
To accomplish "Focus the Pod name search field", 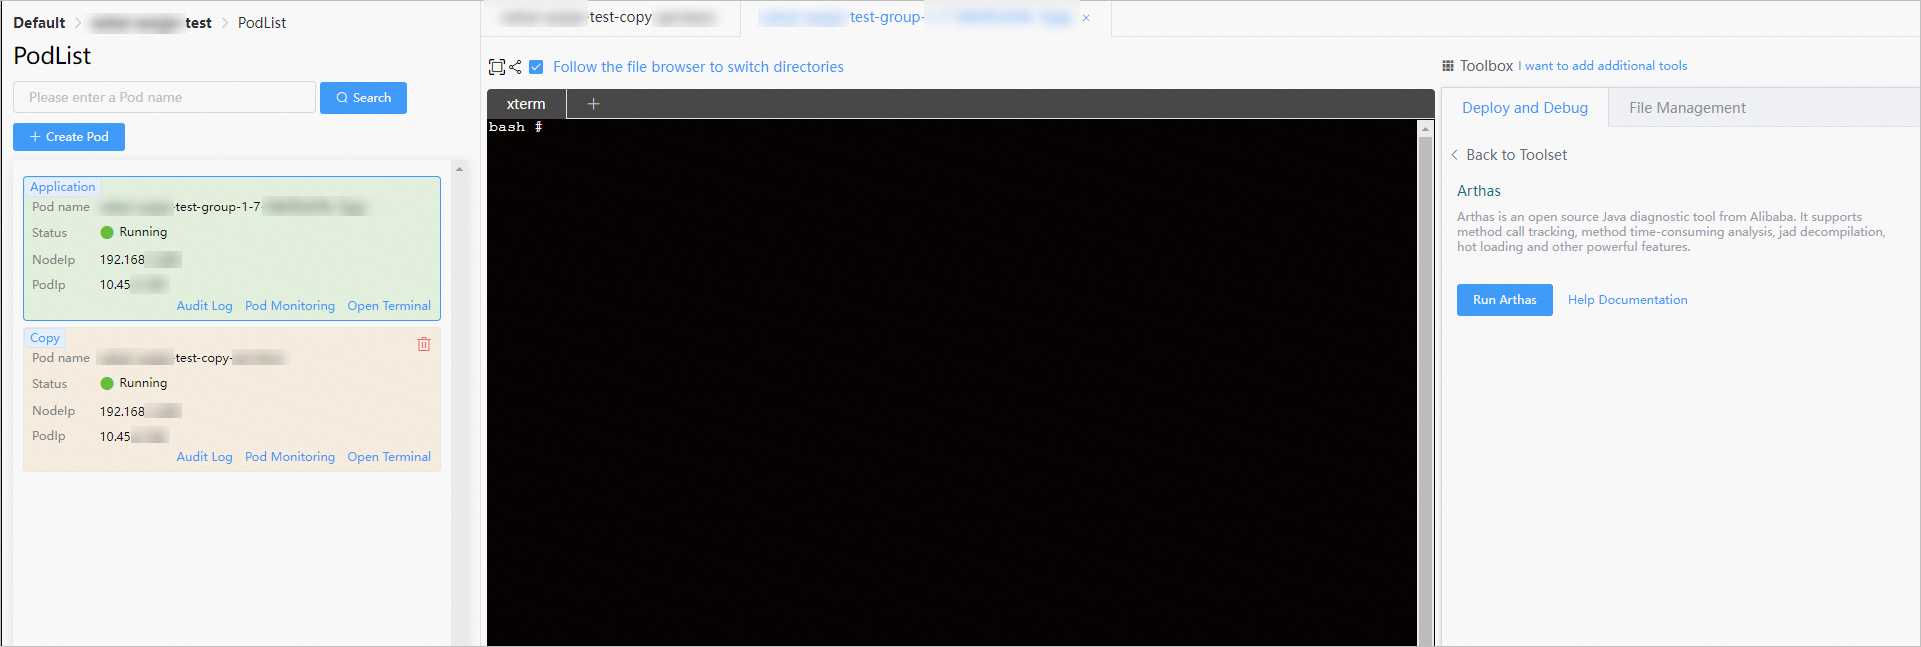I will click(164, 98).
